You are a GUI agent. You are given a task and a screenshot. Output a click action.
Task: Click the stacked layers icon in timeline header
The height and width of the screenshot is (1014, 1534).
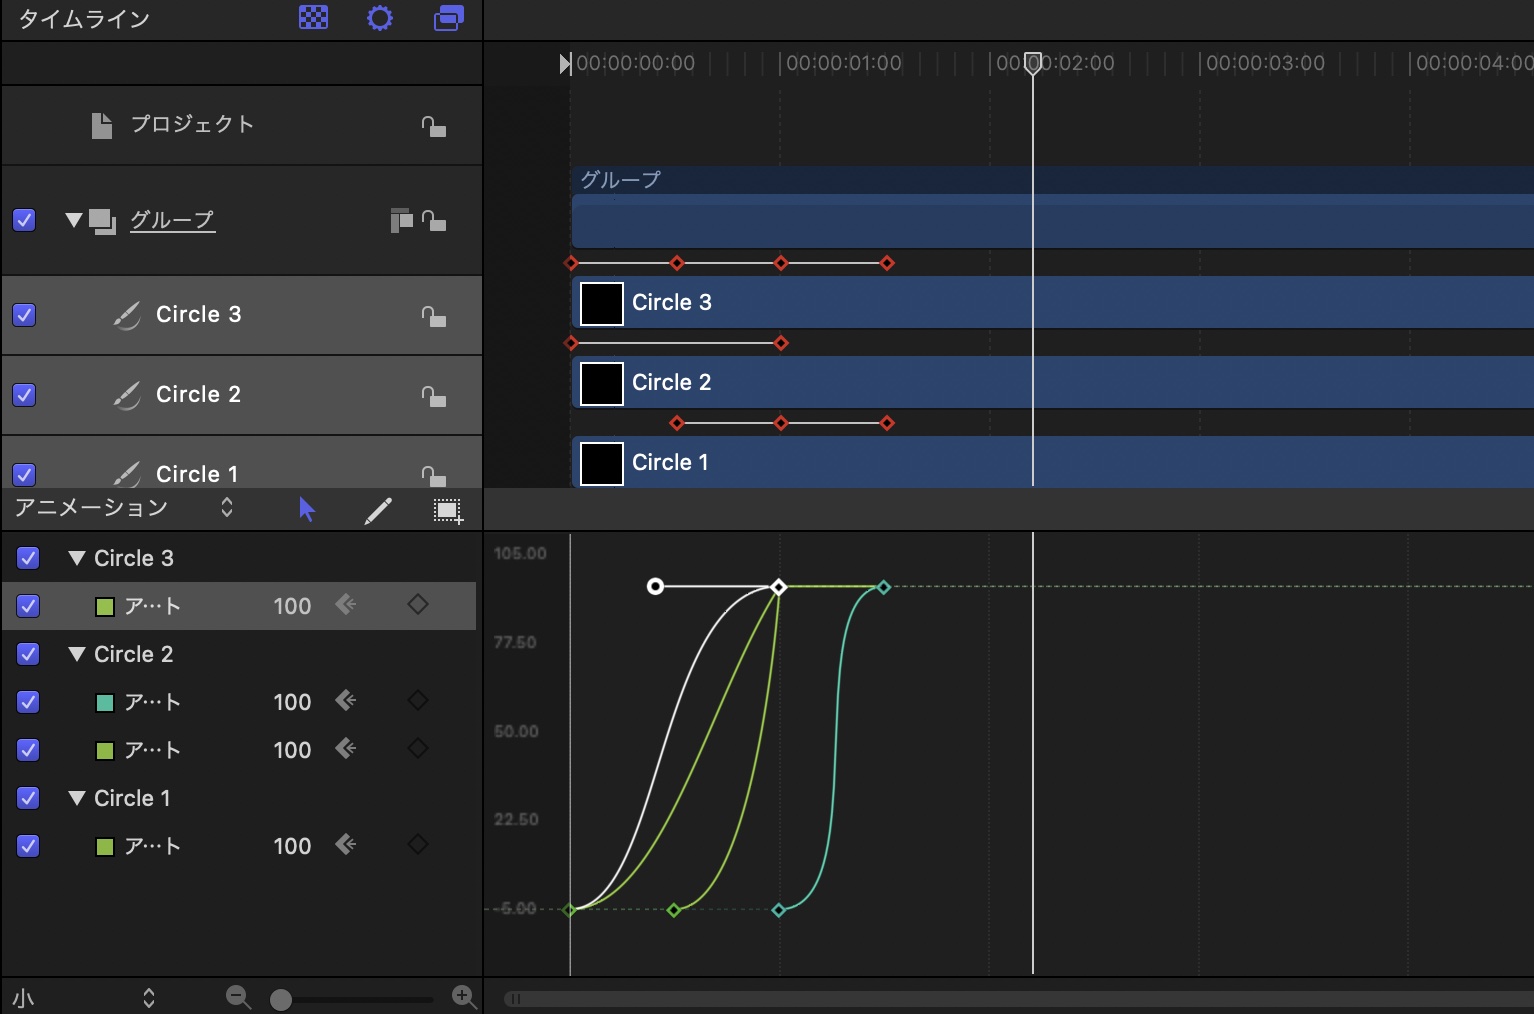(448, 18)
